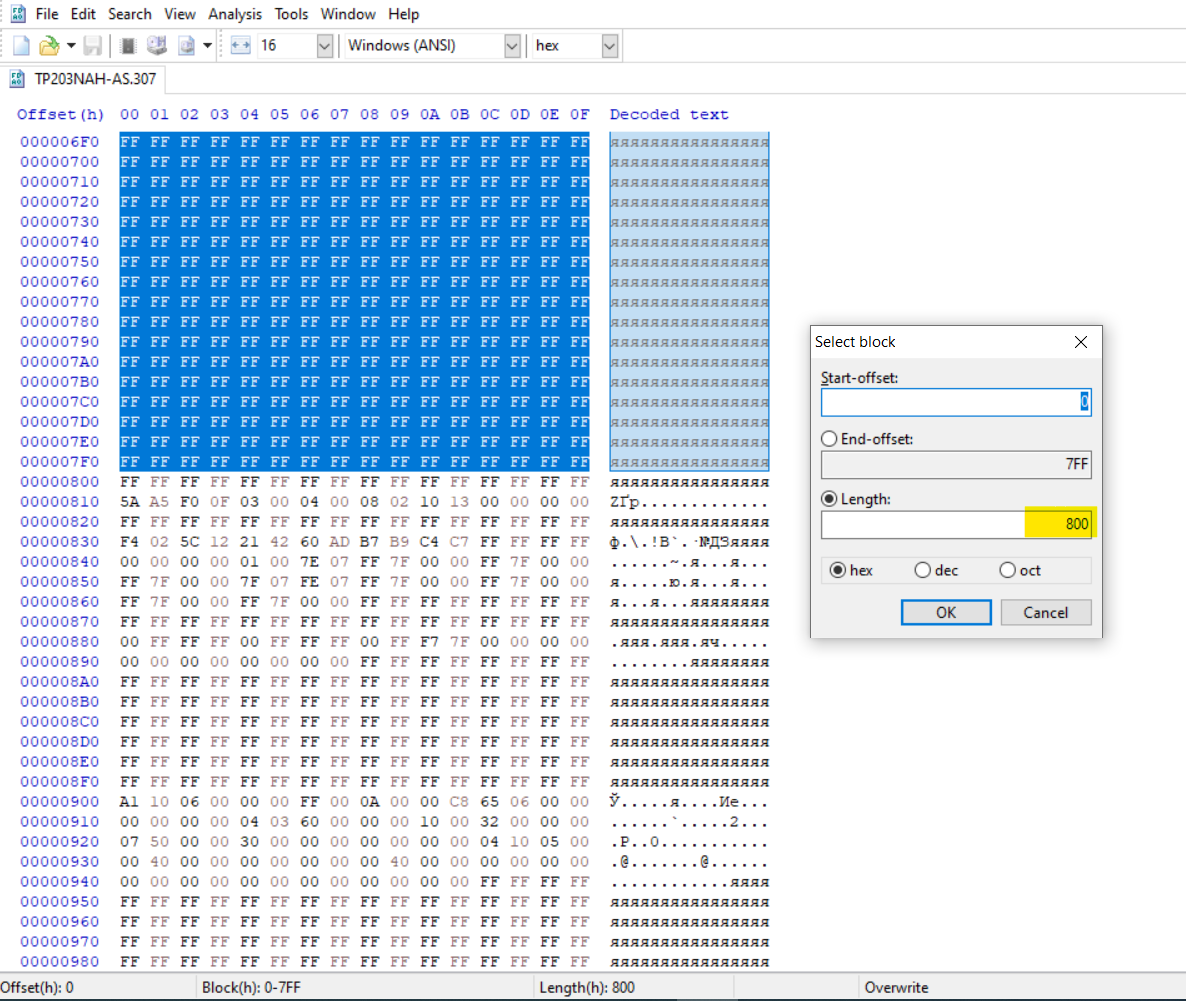Click the Open file folder icon
This screenshot has width=1186, height=1001.
(x=48, y=46)
